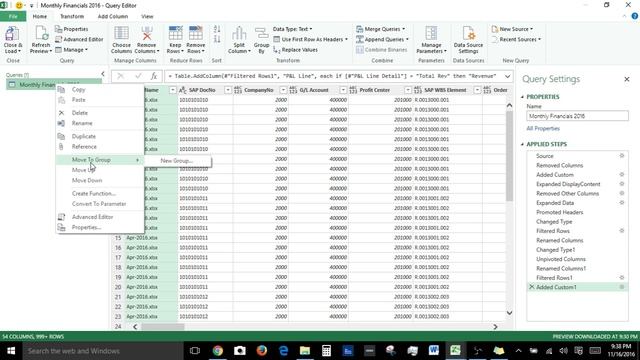Collapse the PROPERTIES section
This screenshot has height=360, width=640.
click(522, 97)
